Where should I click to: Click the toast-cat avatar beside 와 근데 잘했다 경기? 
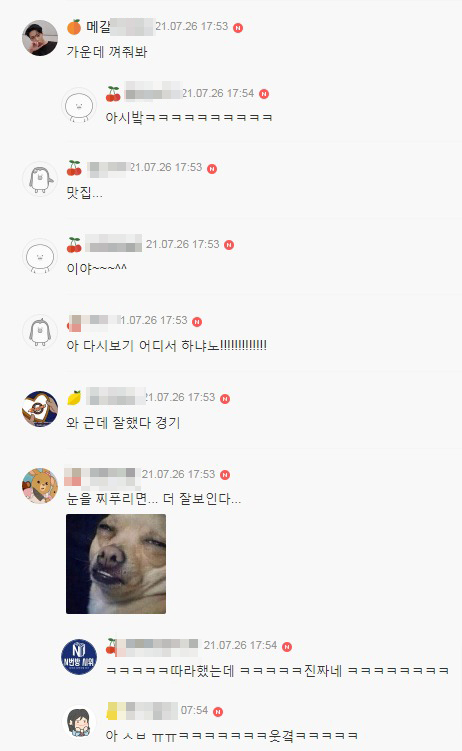(x=40, y=409)
